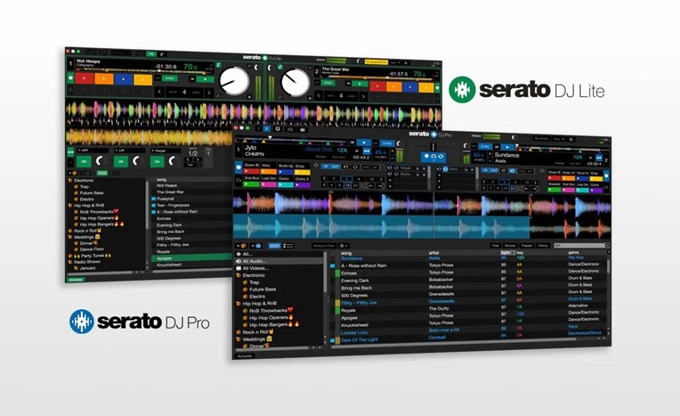This screenshot has width=680, height=416.
Task: Click the blue IN OUT loop button on DJ Pro deck 1
Action: (x=332, y=166)
